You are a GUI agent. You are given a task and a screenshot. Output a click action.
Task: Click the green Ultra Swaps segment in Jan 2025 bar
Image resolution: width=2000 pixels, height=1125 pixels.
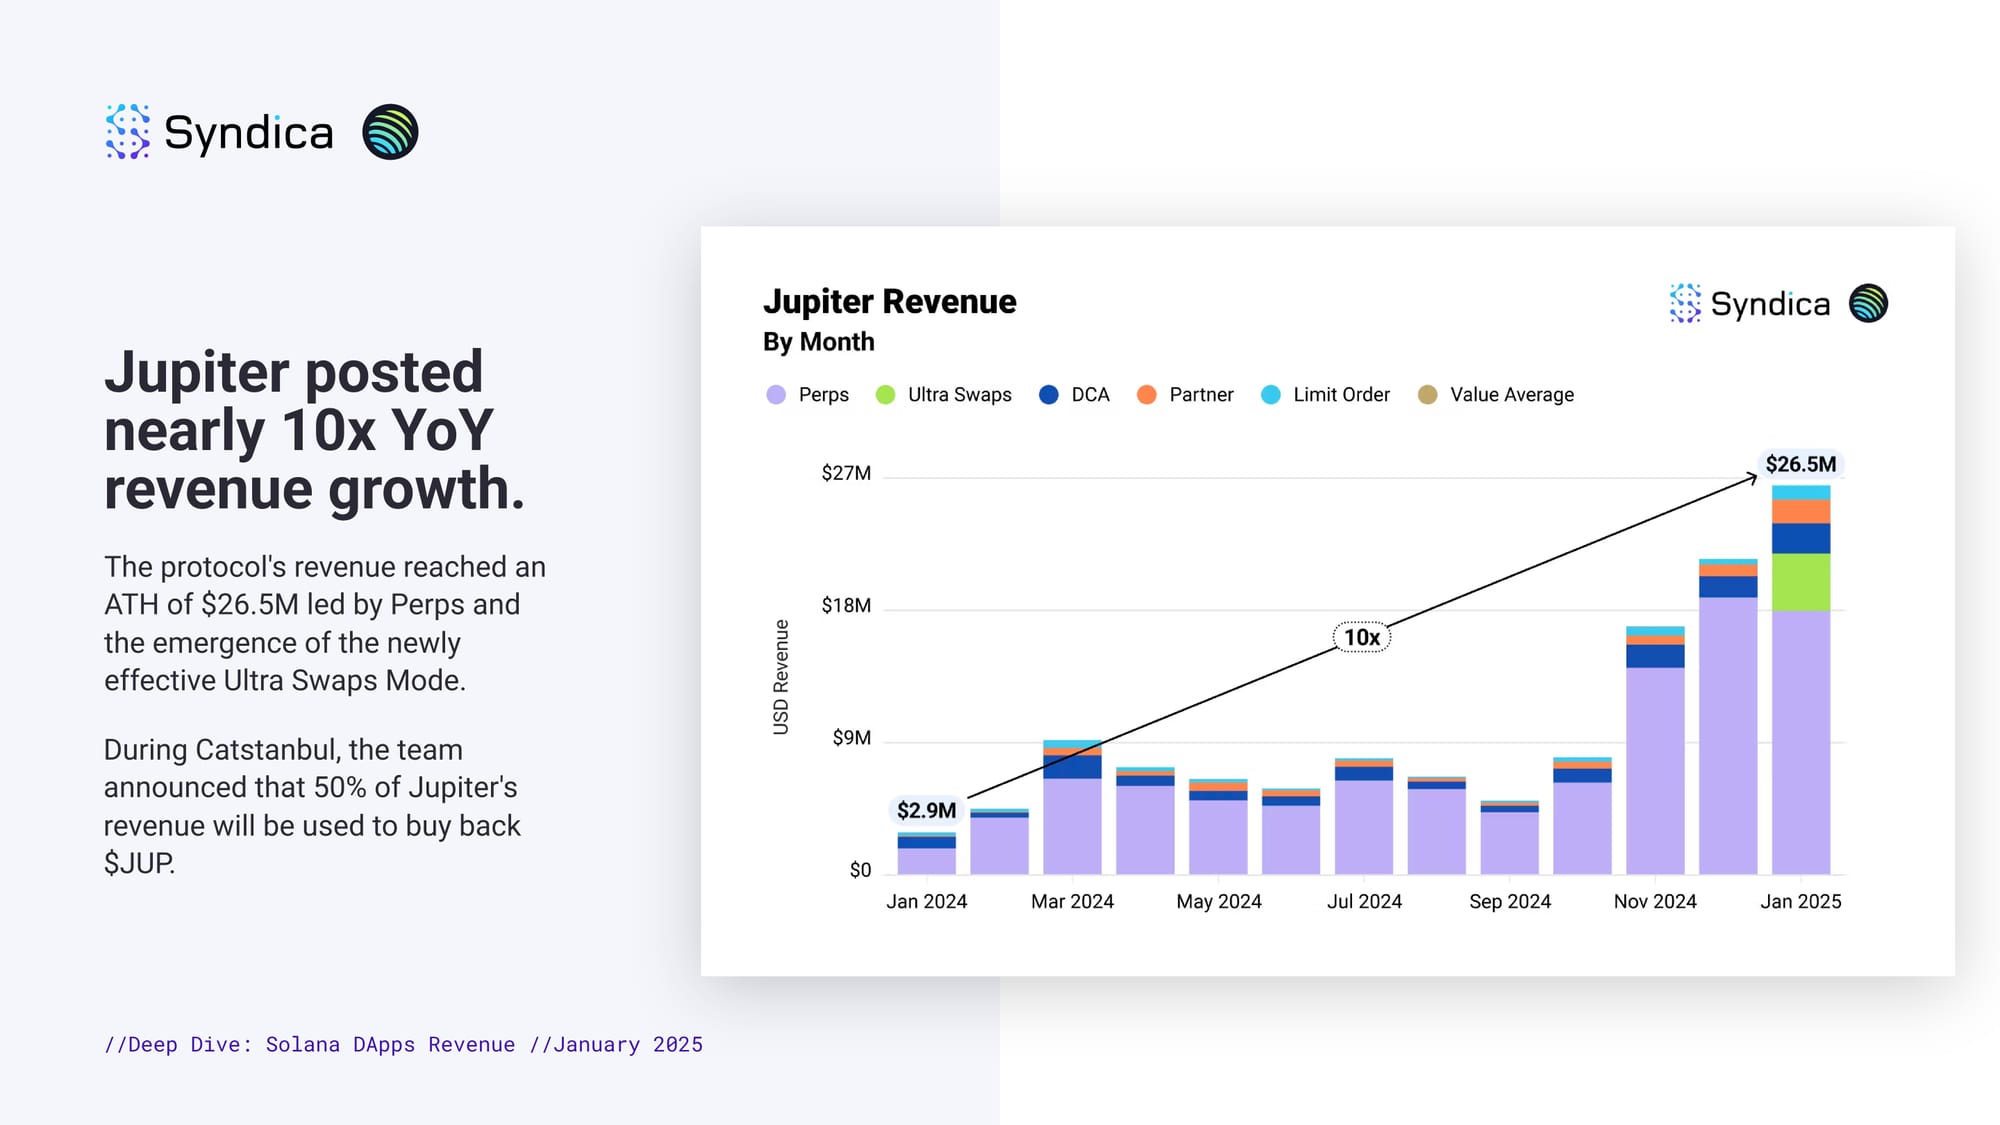coord(1801,582)
